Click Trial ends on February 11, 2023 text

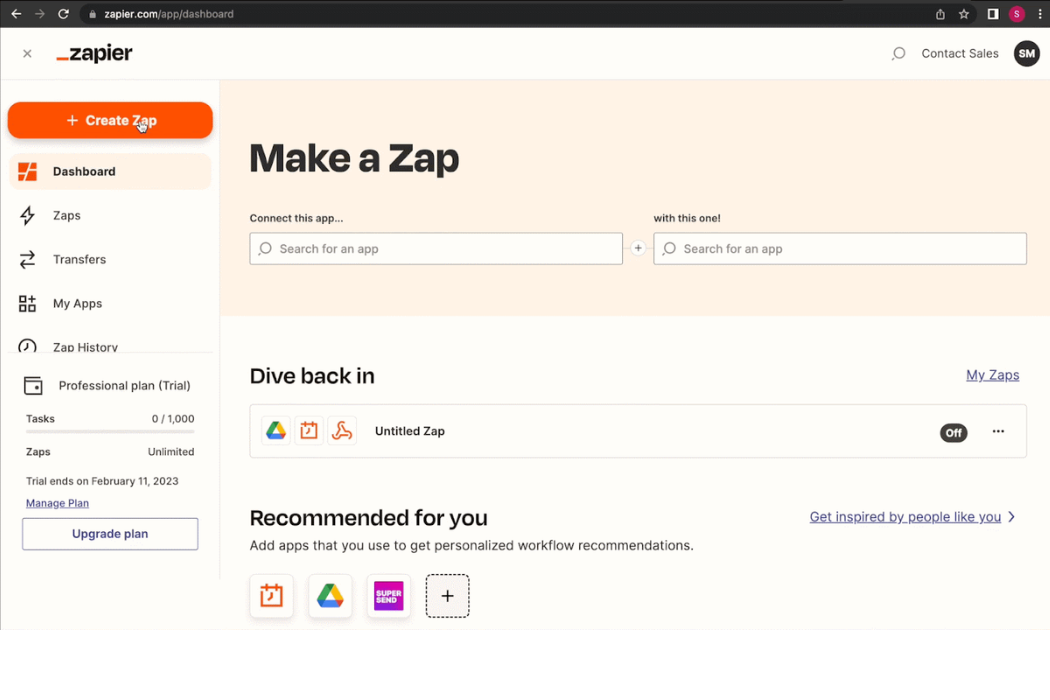[102, 481]
